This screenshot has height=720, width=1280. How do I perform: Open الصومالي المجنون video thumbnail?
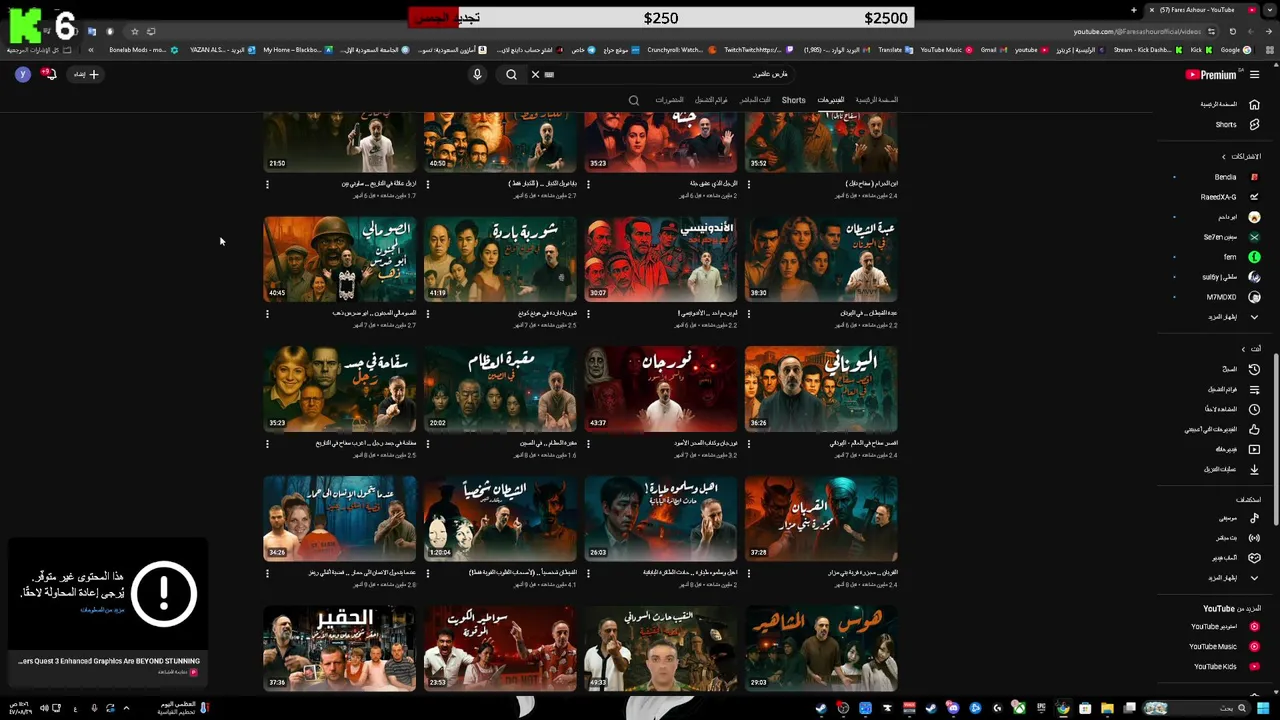tap(340, 259)
